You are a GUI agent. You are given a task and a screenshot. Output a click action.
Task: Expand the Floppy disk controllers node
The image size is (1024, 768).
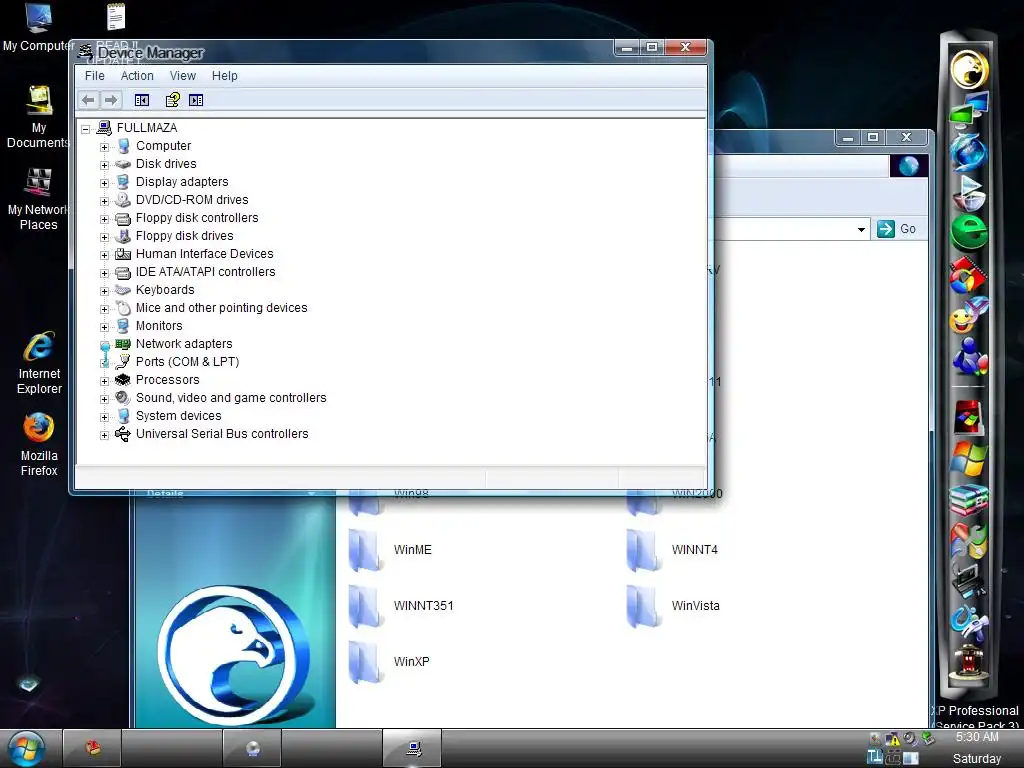tap(104, 219)
